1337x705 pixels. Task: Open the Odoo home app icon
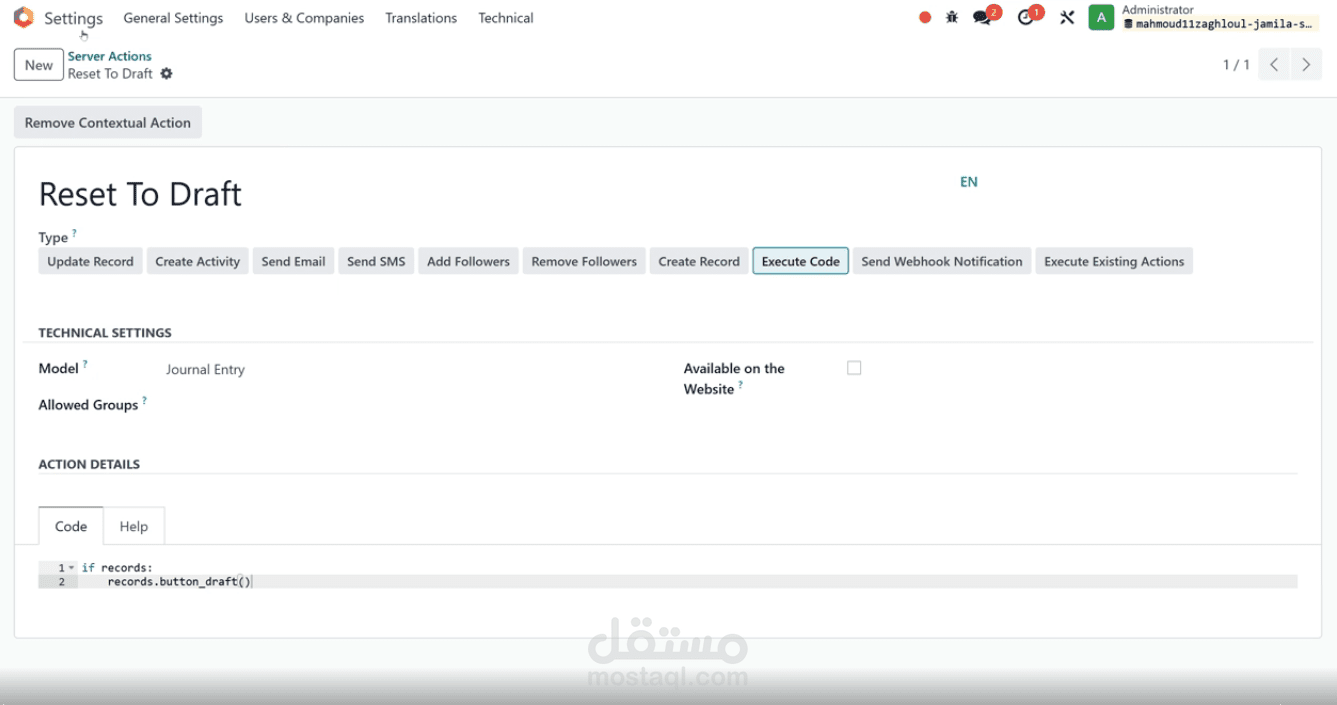(23, 18)
